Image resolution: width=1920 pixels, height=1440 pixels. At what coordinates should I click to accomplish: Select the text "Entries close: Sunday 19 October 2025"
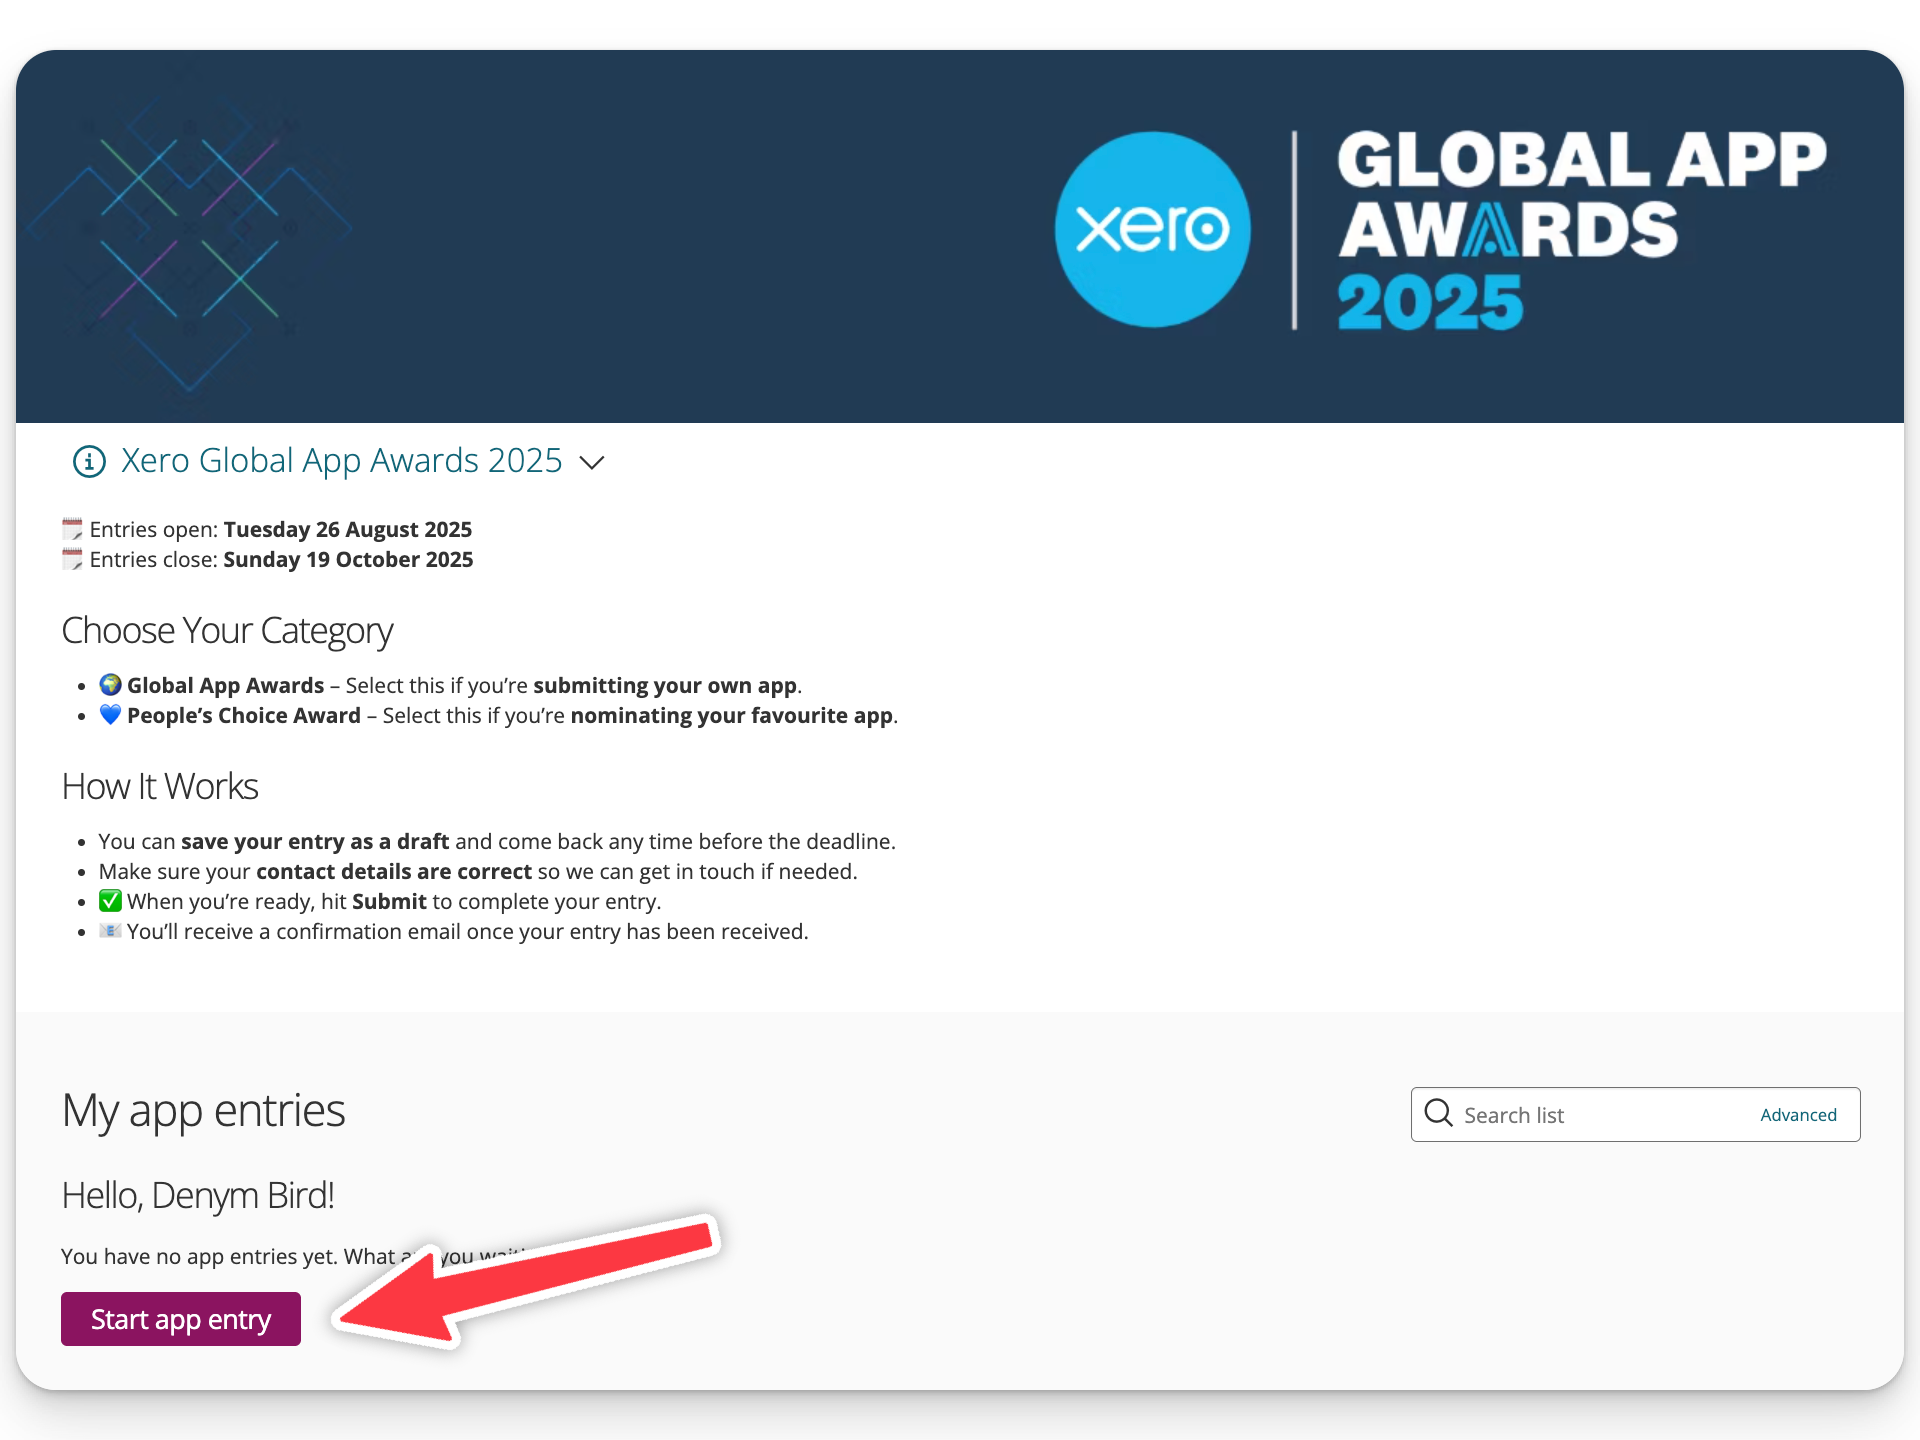pyautogui.click(x=282, y=559)
